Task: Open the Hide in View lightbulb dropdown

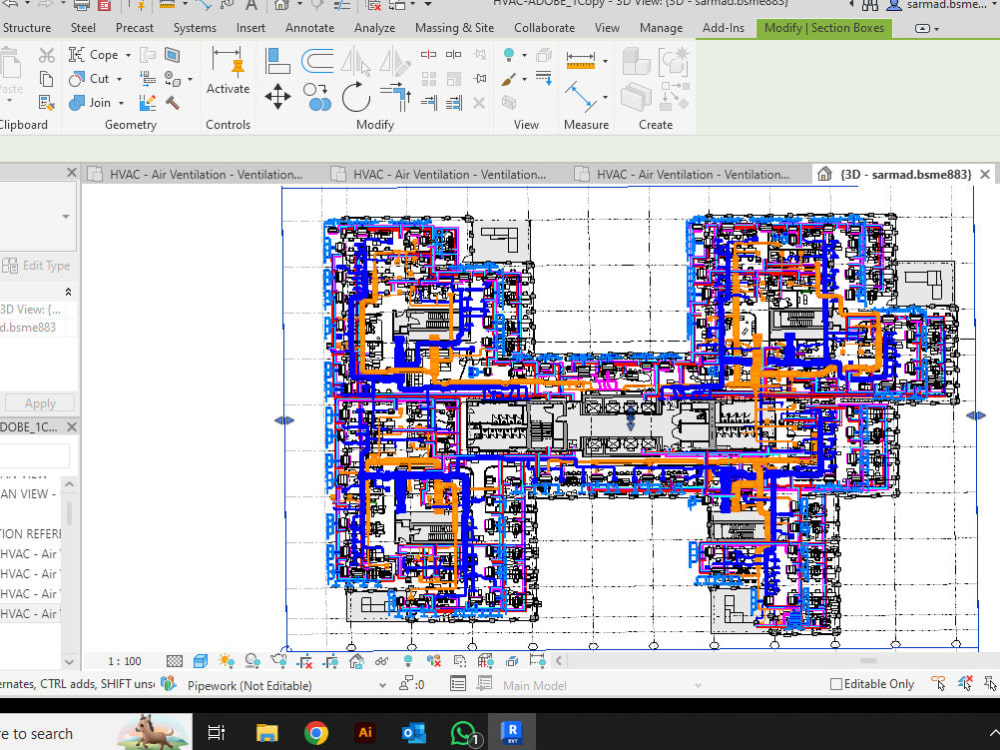Action: [524, 55]
